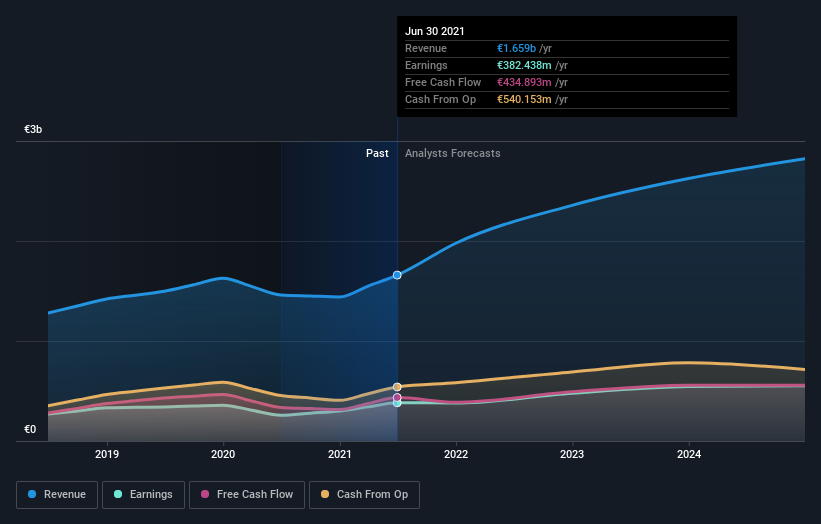This screenshot has height=524, width=821.
Task: Toggle the Cash From Op legend button
Action: [x=364, y=495]
